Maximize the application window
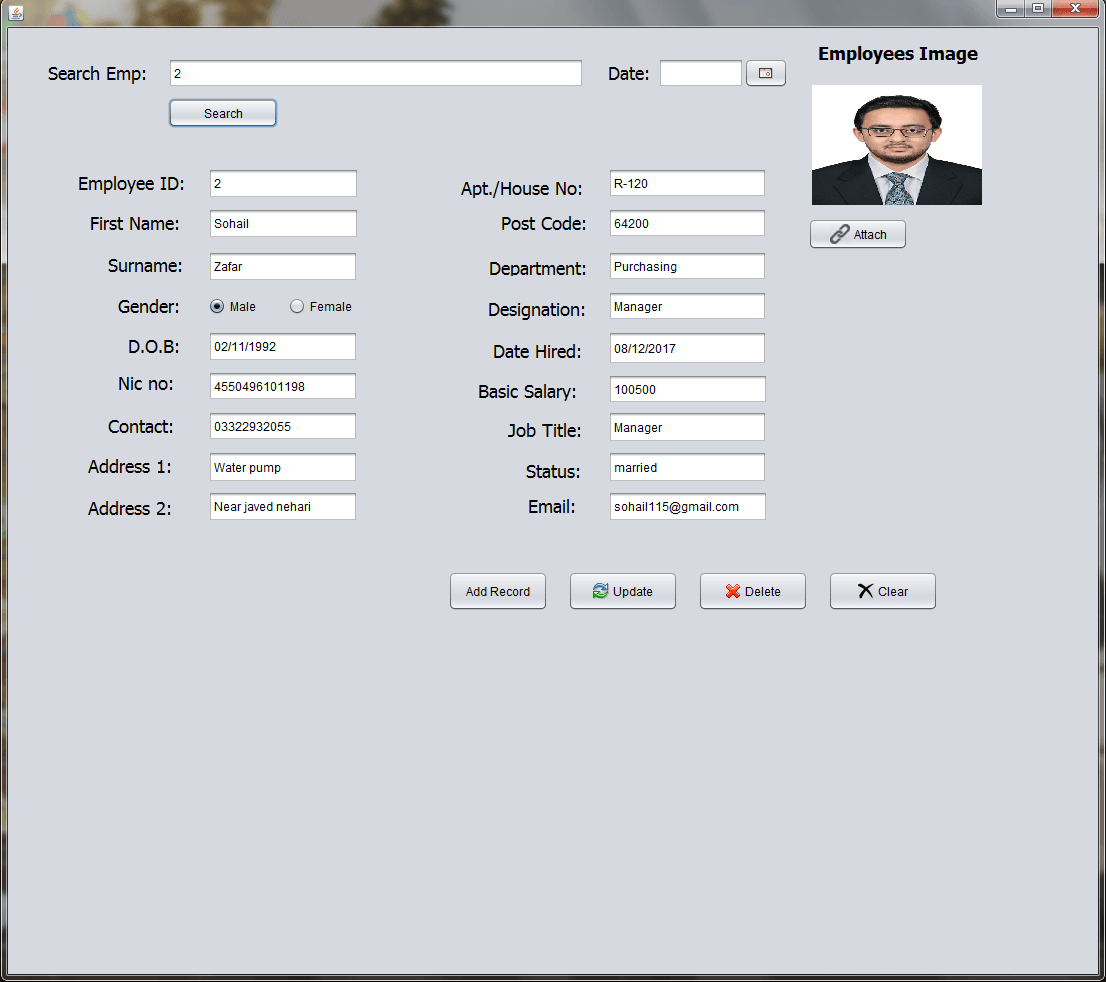 (x=1038, y=9)
